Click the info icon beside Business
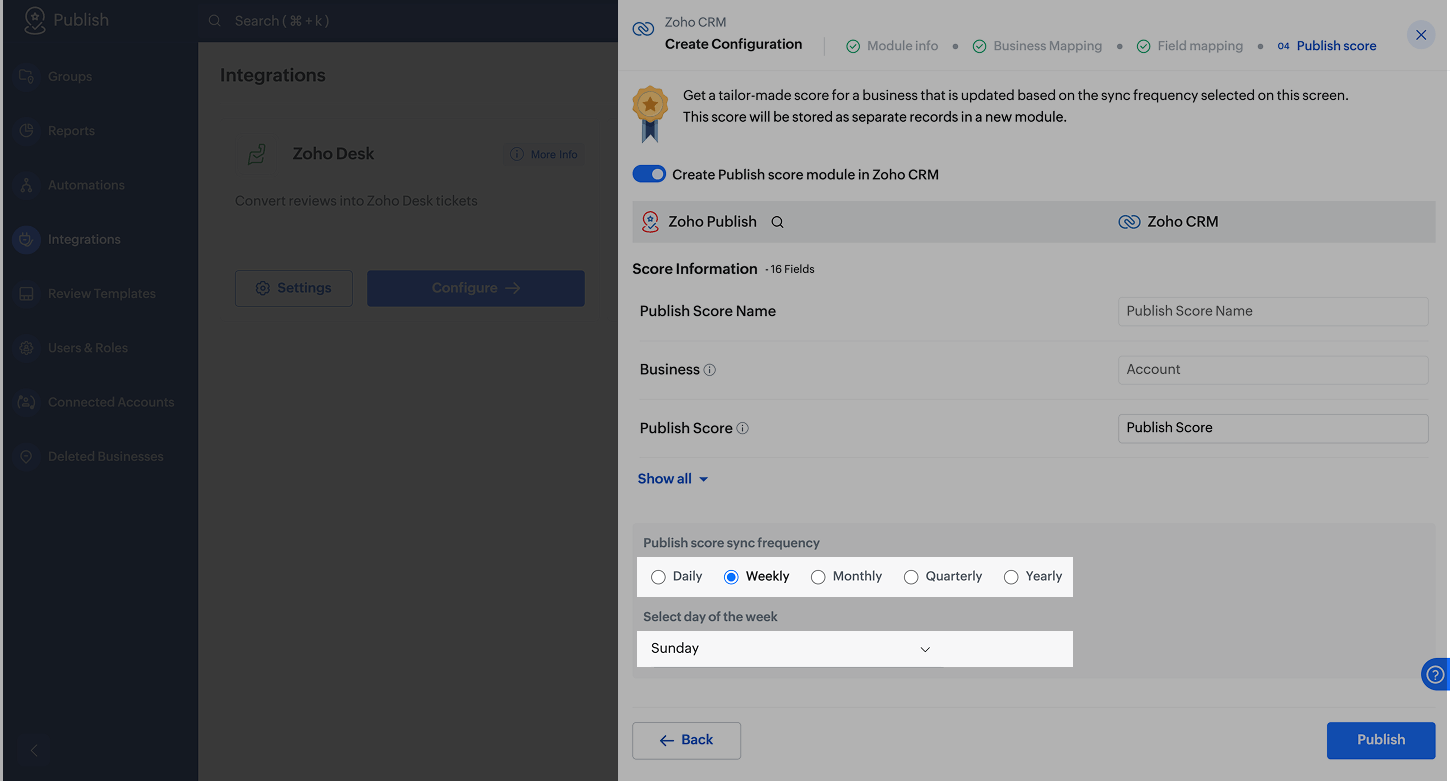 (x=710, y=370)
